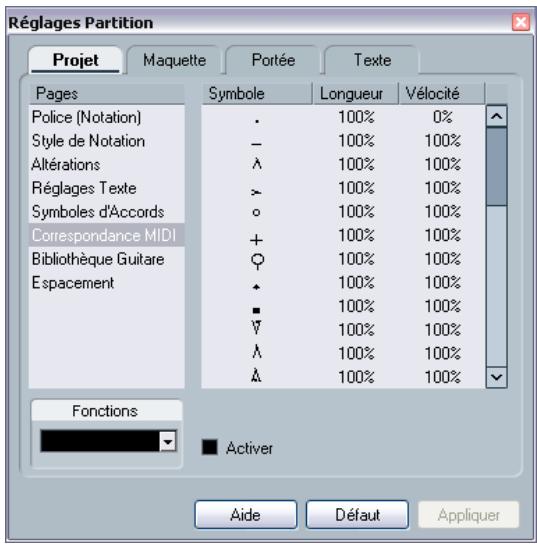
Task: Click the scroll up arrow of symbol list
Action: (496, 116)
